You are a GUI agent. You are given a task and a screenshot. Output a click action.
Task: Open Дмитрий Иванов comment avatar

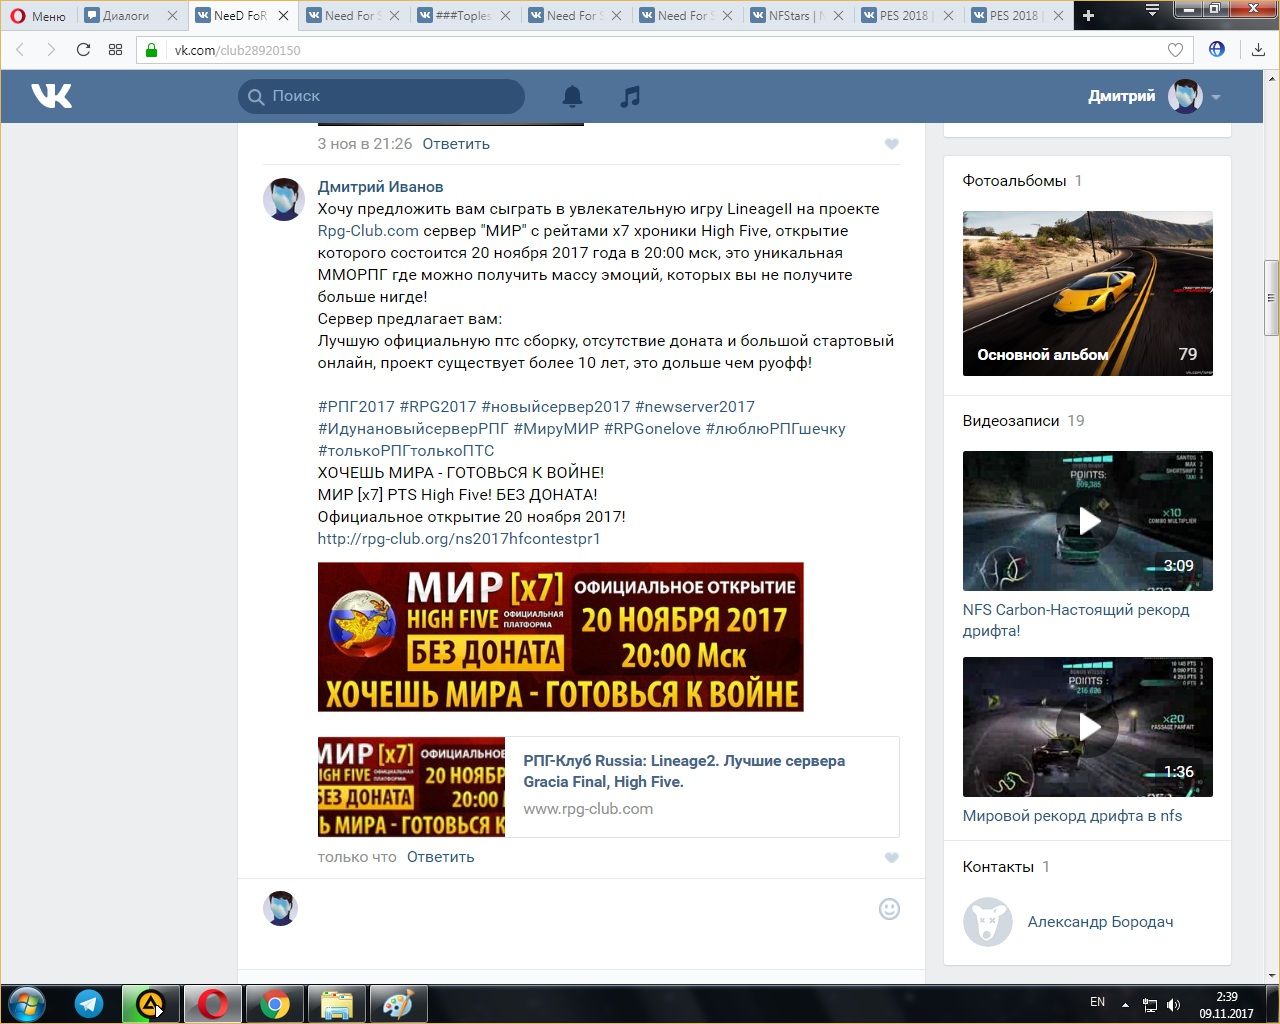[283, 199]
